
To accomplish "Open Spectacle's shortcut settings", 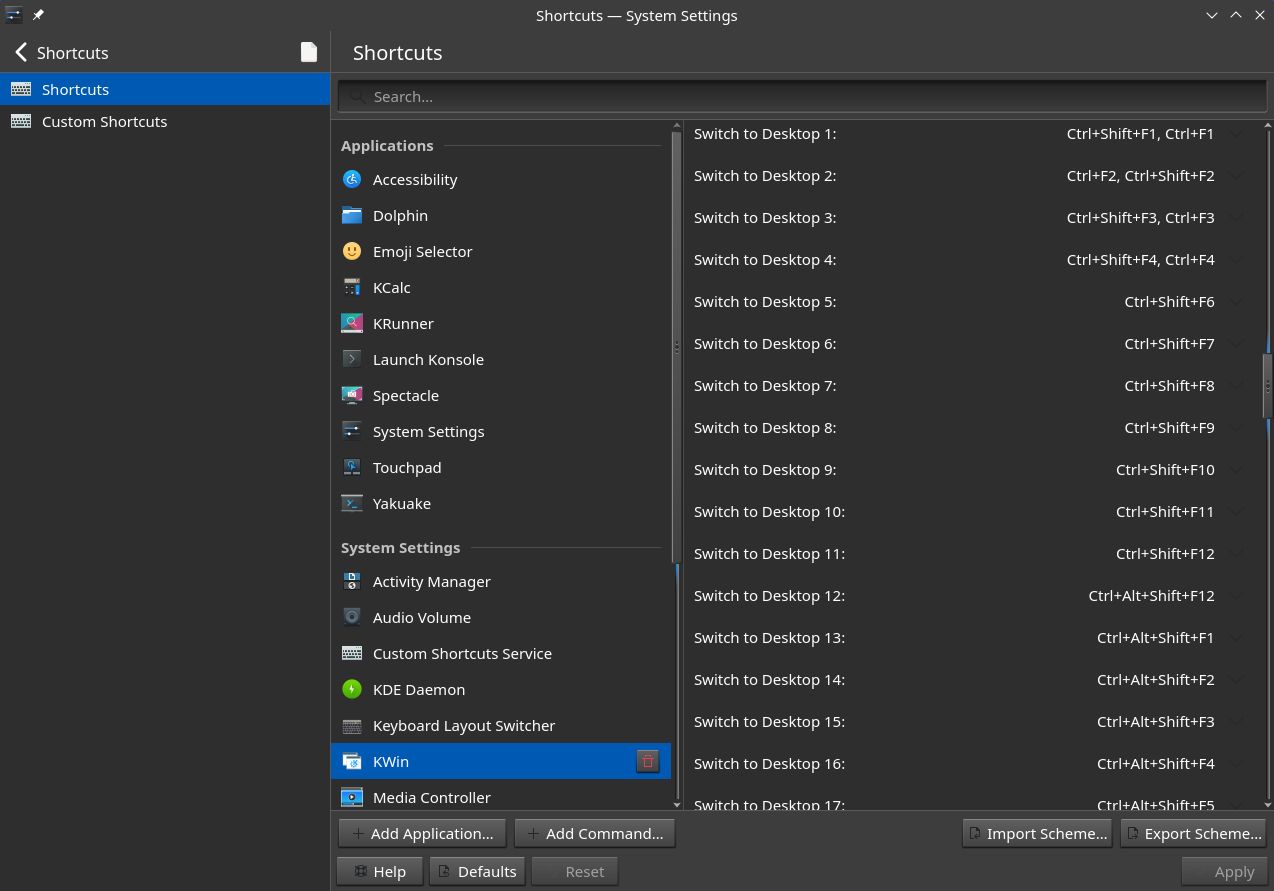I will click(x=406, y=395).
